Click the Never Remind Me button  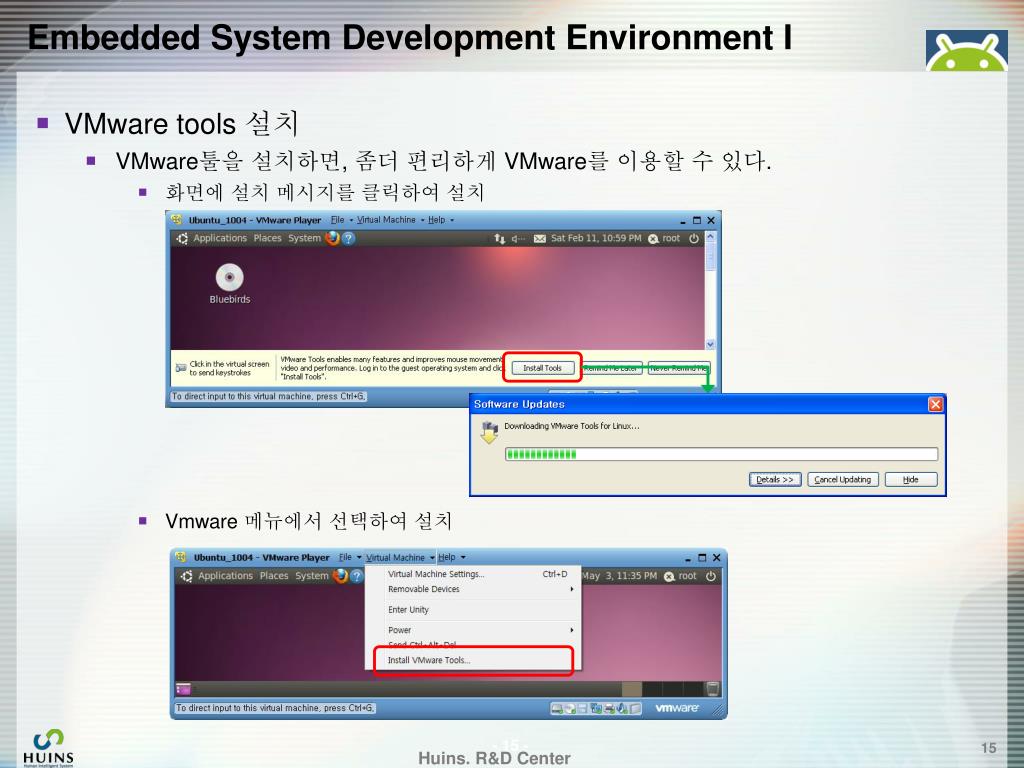[679, 368]
